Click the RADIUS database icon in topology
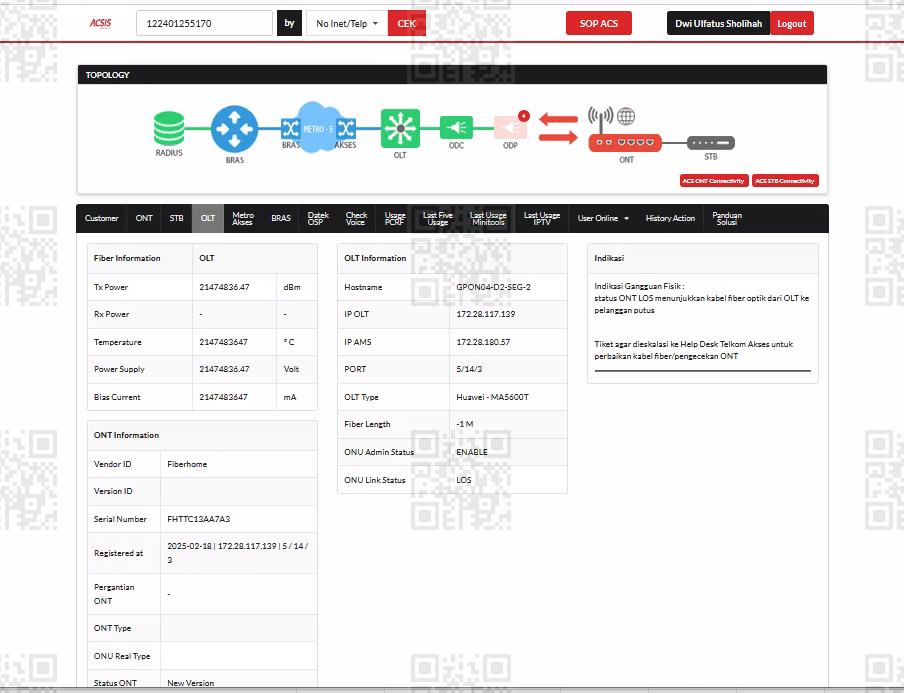 tap(169, 128)
